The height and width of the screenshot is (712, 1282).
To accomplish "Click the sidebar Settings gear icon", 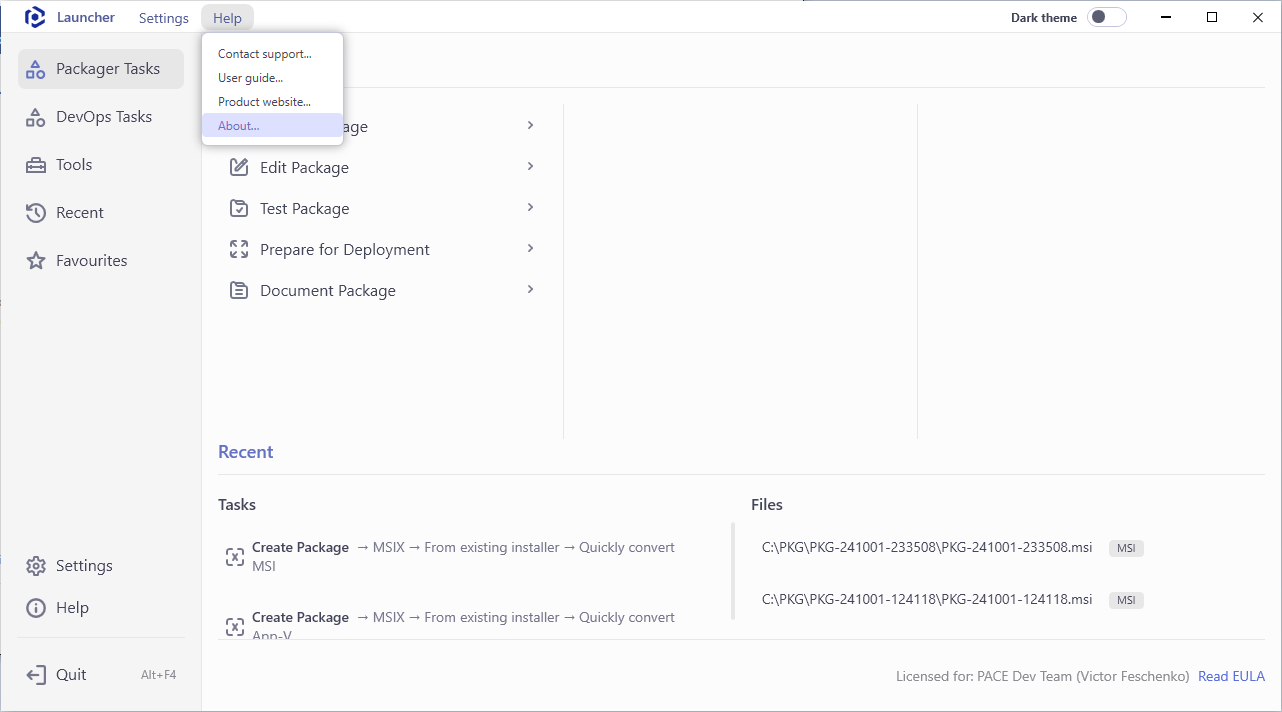I will pos(36,566).
